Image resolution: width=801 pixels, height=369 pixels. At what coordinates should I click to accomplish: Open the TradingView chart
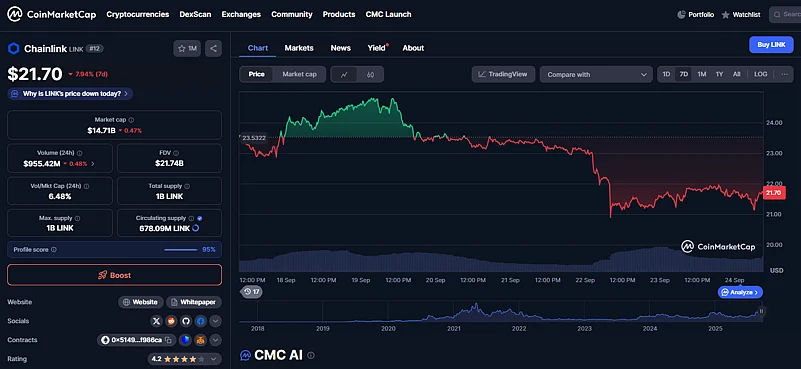[x=503, y=74]
